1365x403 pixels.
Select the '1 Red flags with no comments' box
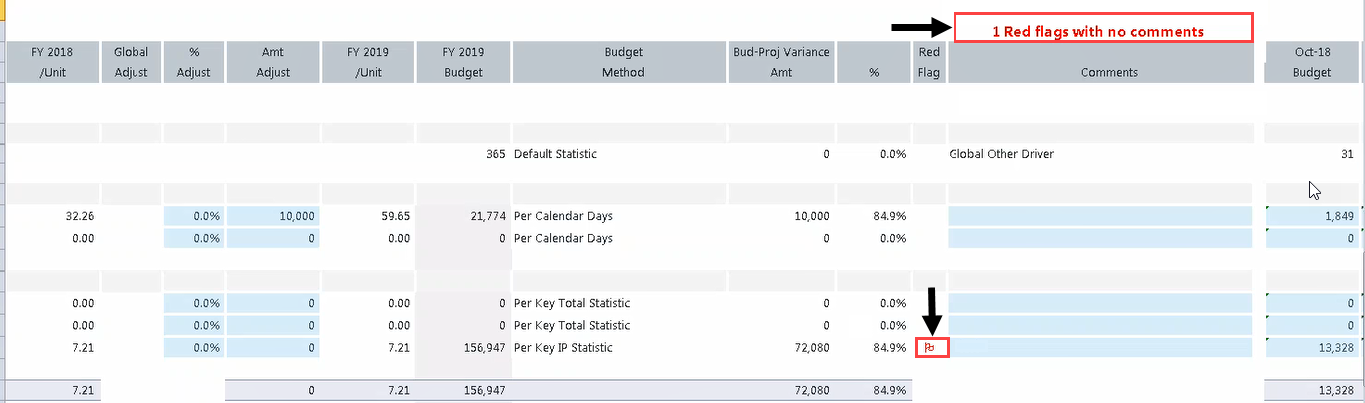(1102, 29)
